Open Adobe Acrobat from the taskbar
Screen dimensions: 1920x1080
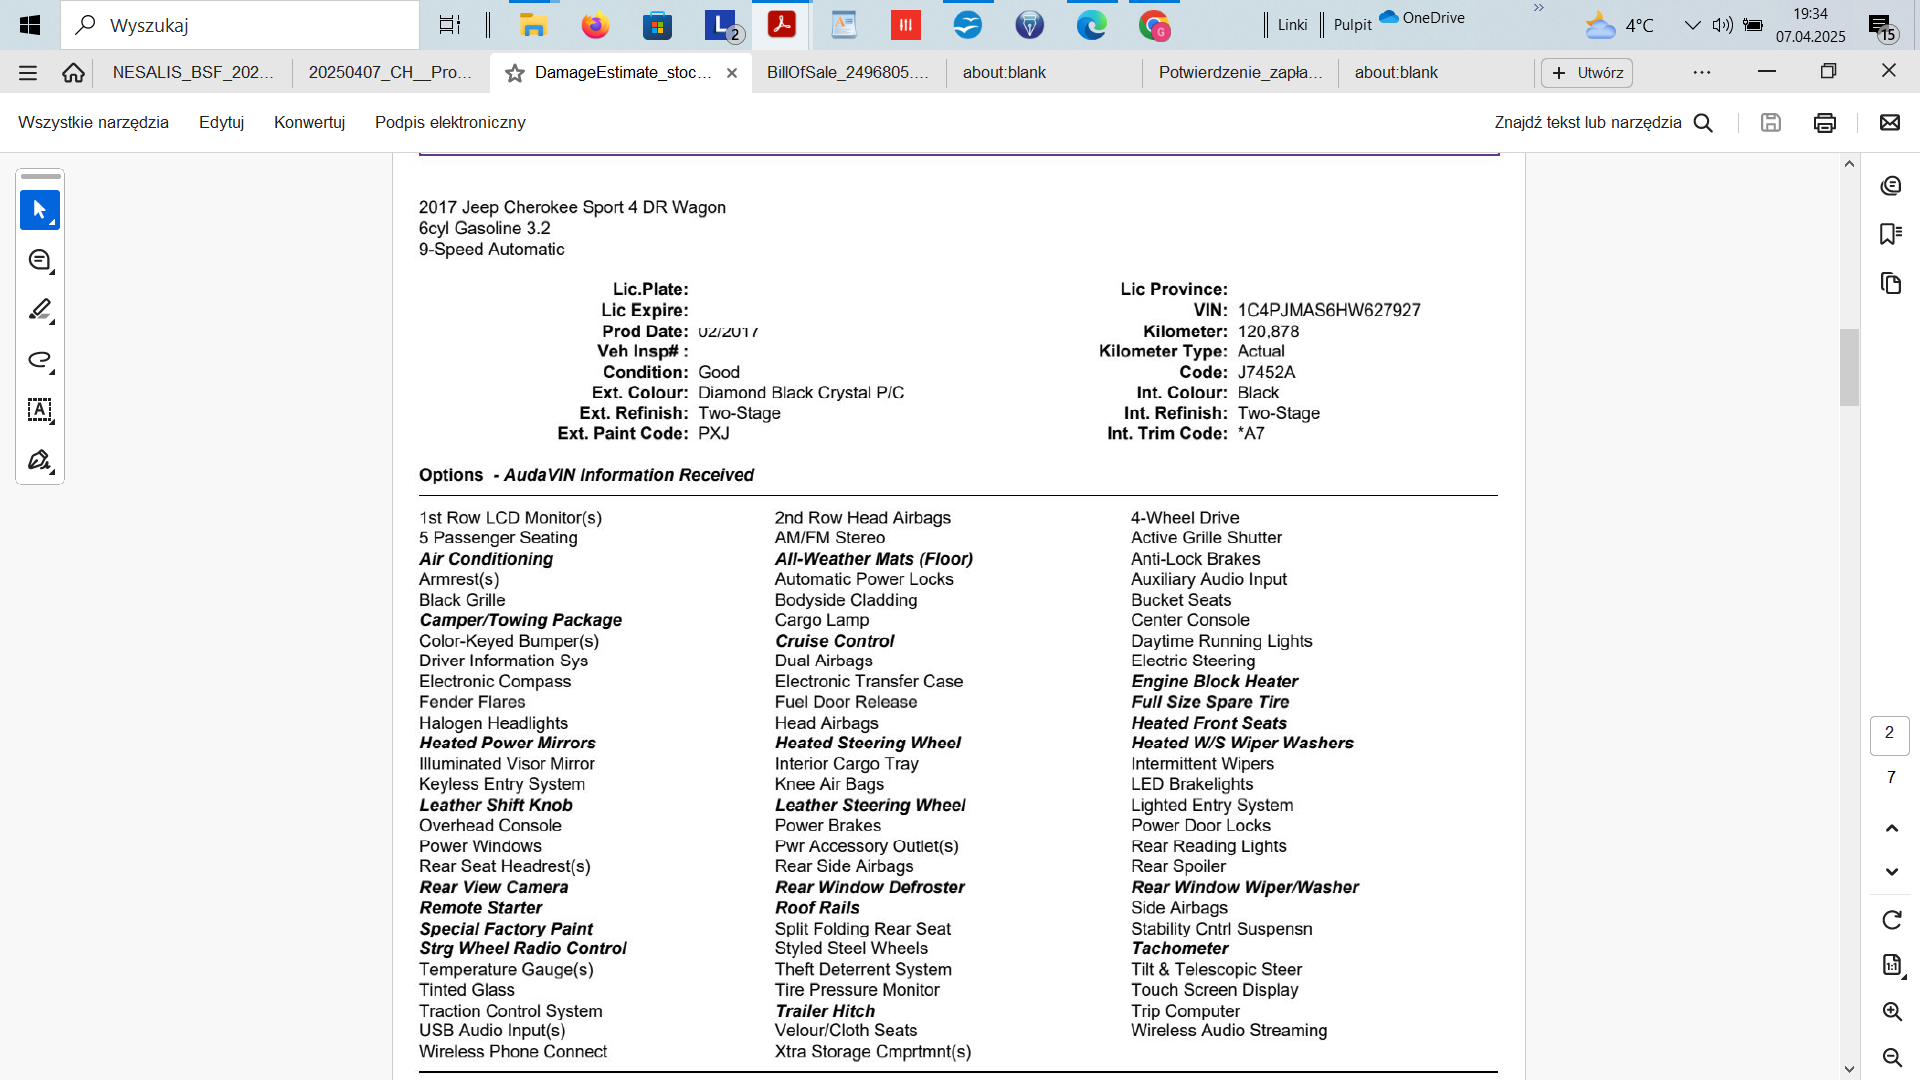tap(781, 25)
